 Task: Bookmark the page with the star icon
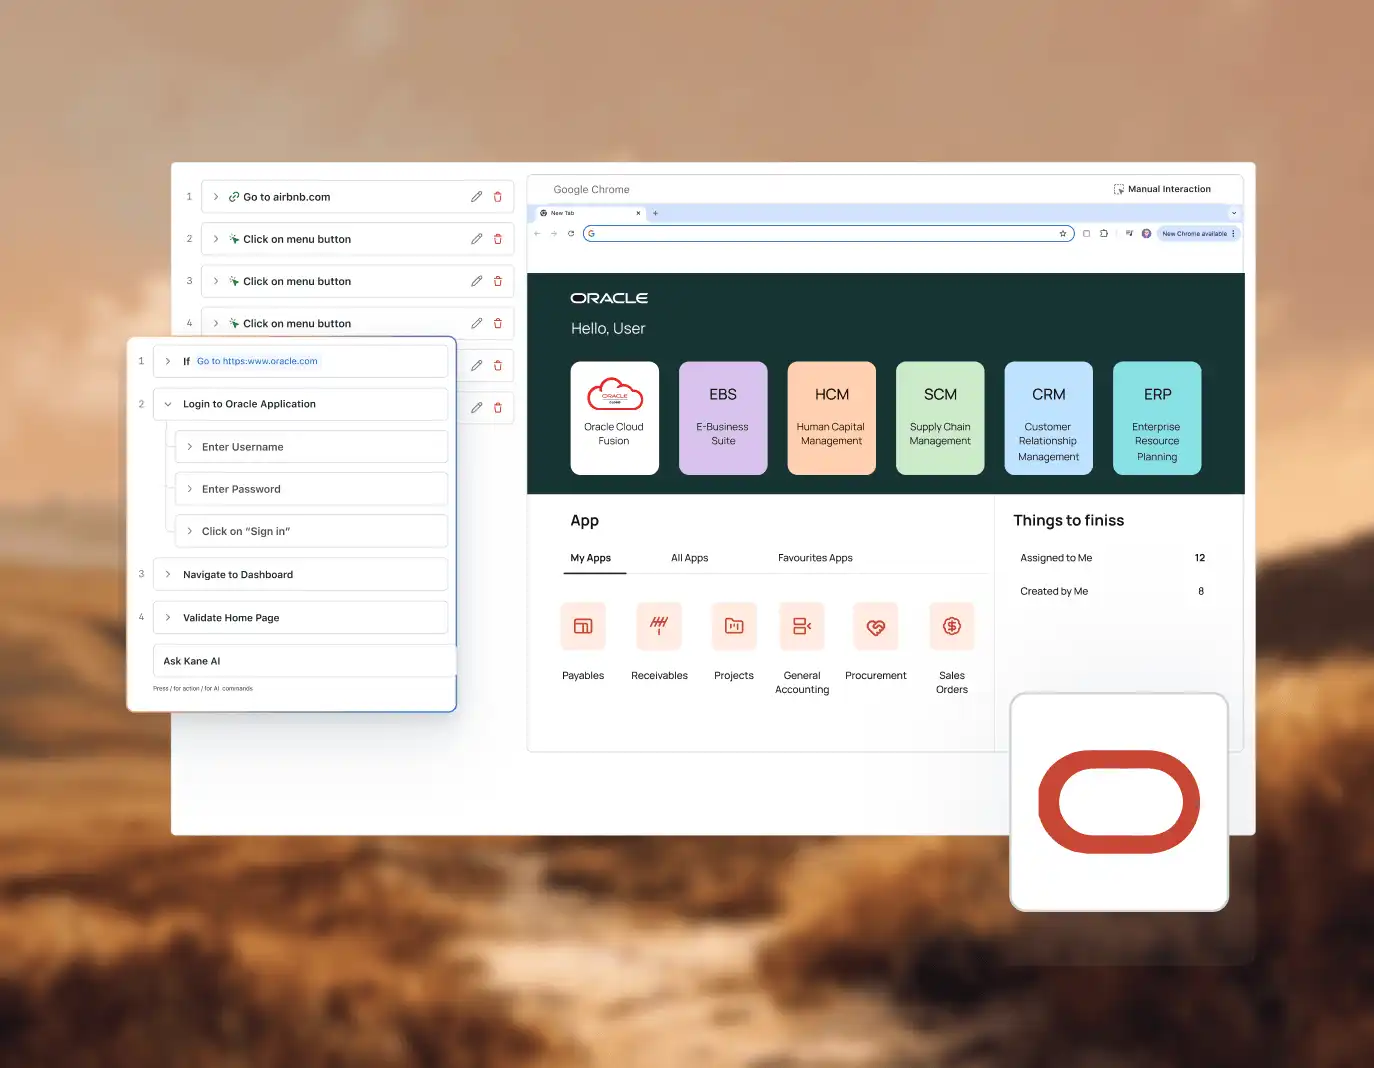click(1063, 233)
